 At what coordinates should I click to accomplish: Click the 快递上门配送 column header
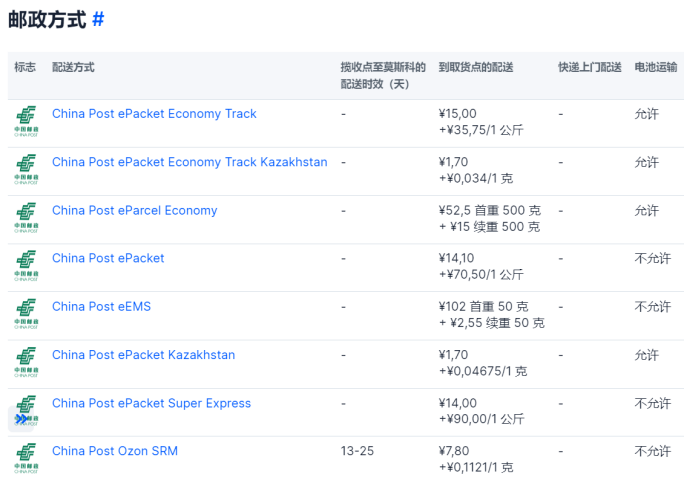tap(590, 67)
